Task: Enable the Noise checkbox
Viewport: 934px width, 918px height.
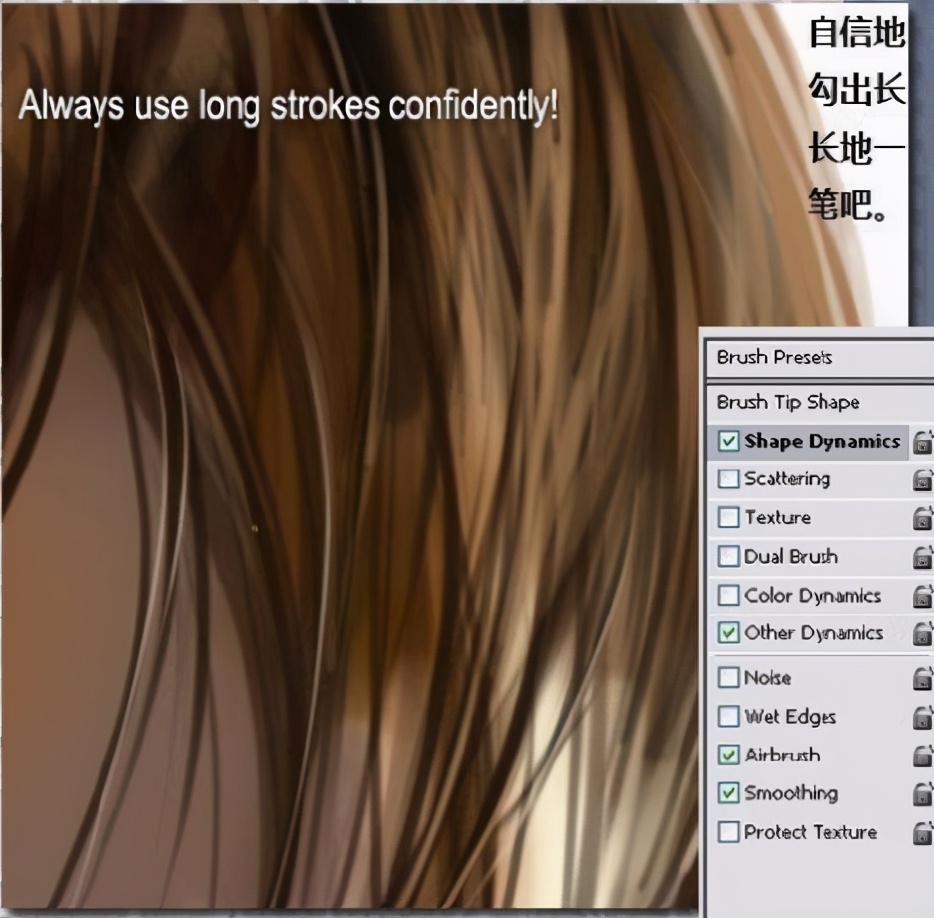Action: (728, 677)
